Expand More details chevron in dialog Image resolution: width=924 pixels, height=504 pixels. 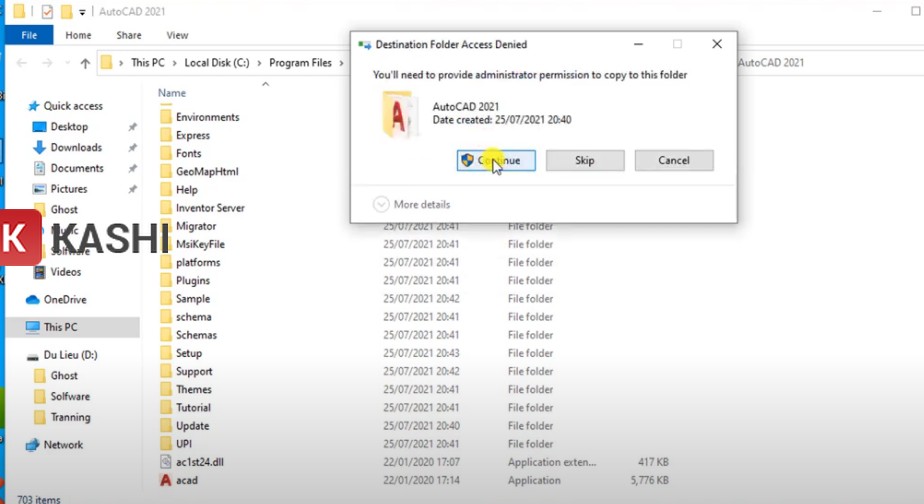pyautogui.click(x=381, y=204)
